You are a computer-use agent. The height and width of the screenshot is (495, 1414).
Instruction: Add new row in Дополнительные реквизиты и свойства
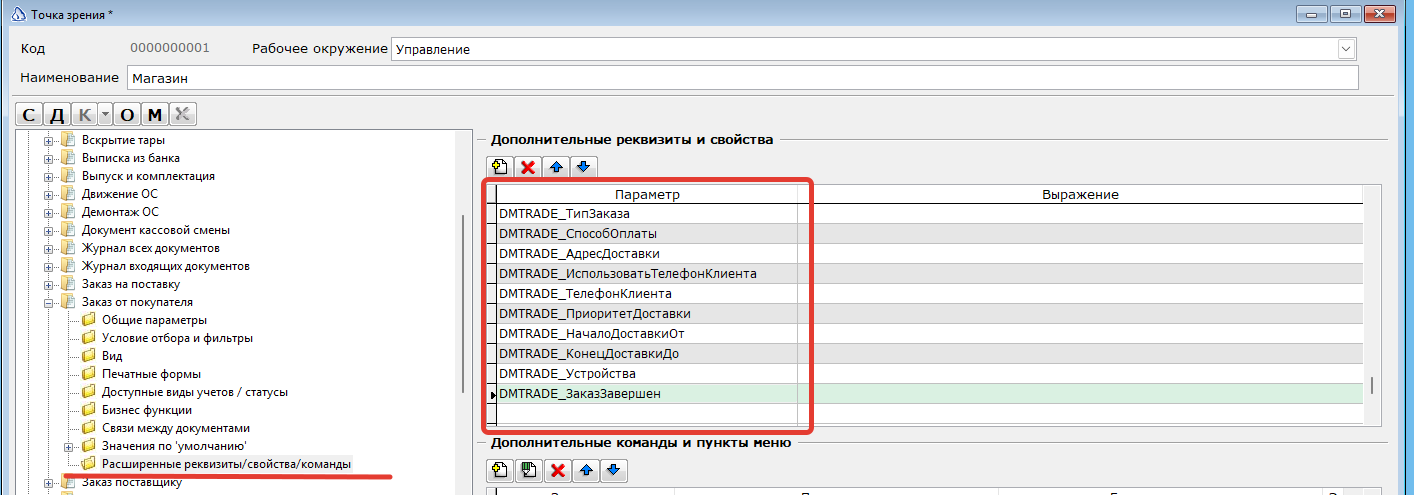tap(500, 166)
